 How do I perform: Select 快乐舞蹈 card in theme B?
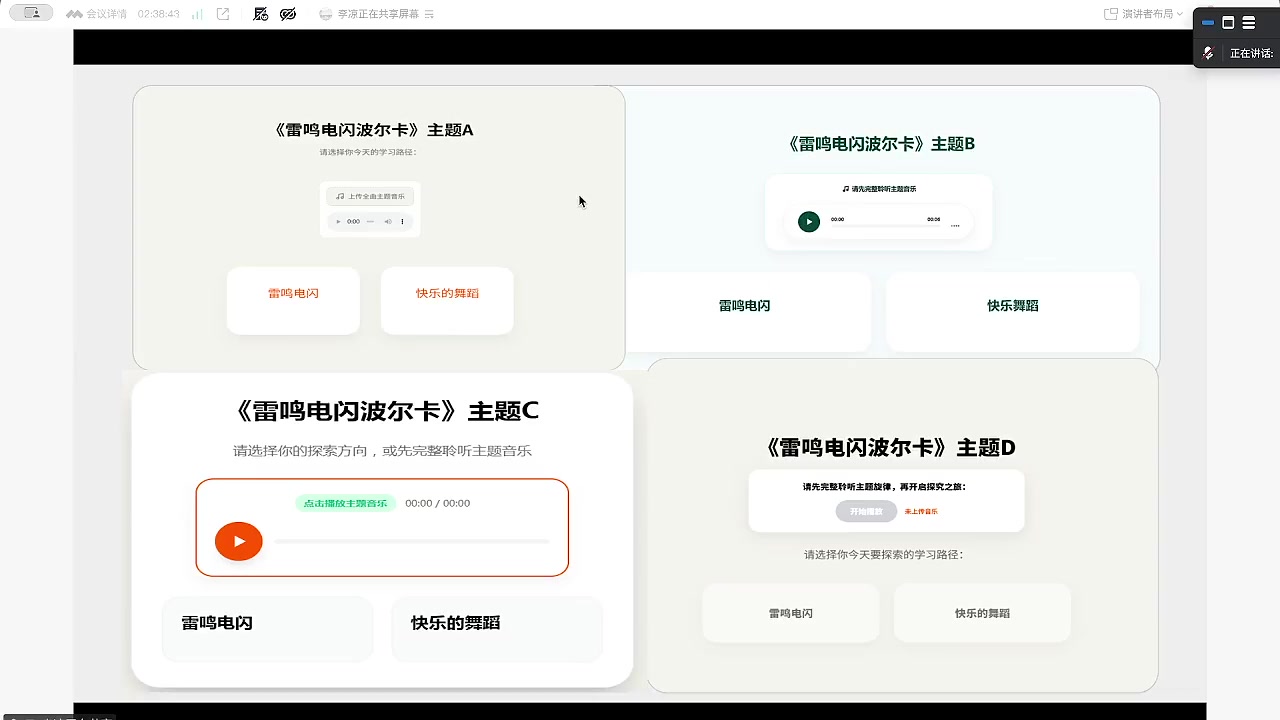tap(1013, 311)
